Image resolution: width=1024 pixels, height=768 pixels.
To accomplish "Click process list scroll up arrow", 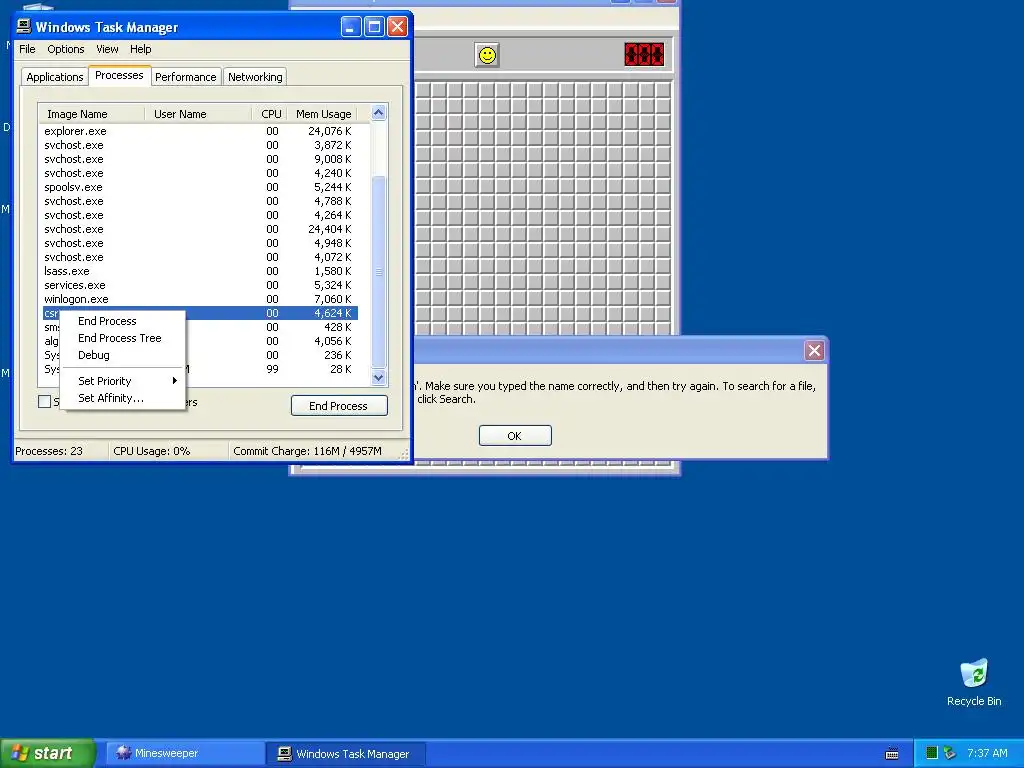I will coord(378,113).
